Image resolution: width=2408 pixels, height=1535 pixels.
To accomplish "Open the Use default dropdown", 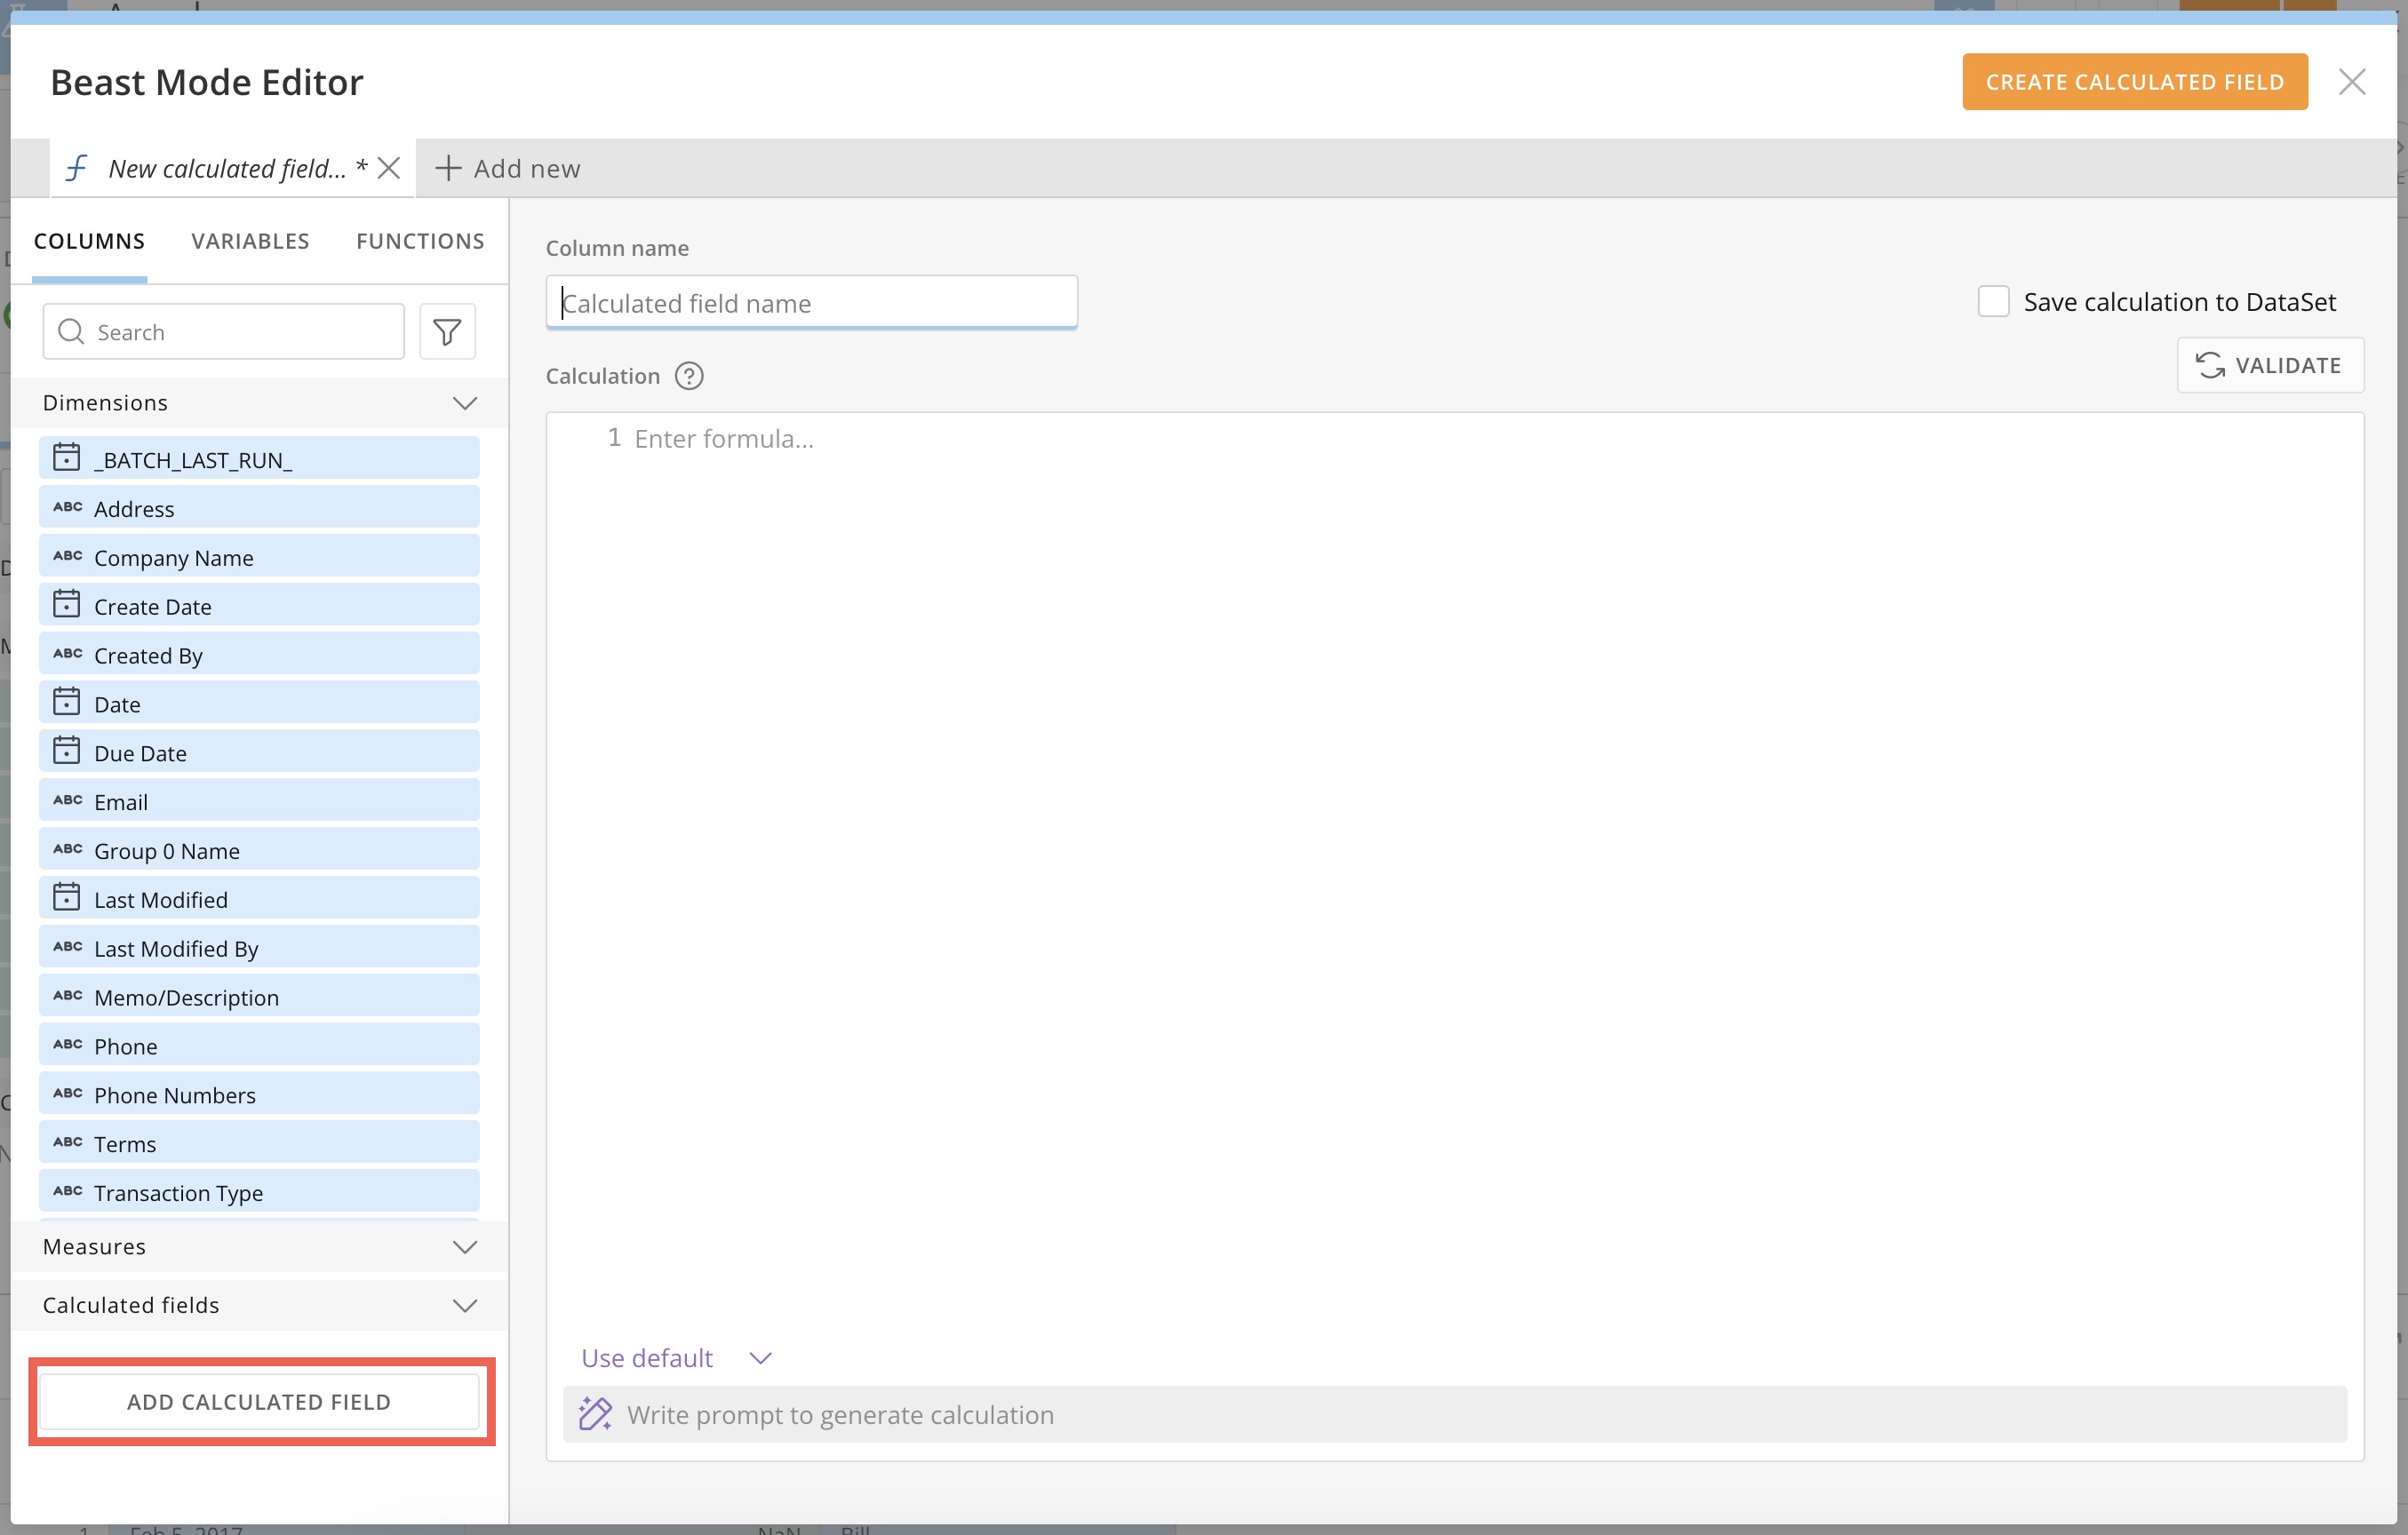I will coord(677,1358).
